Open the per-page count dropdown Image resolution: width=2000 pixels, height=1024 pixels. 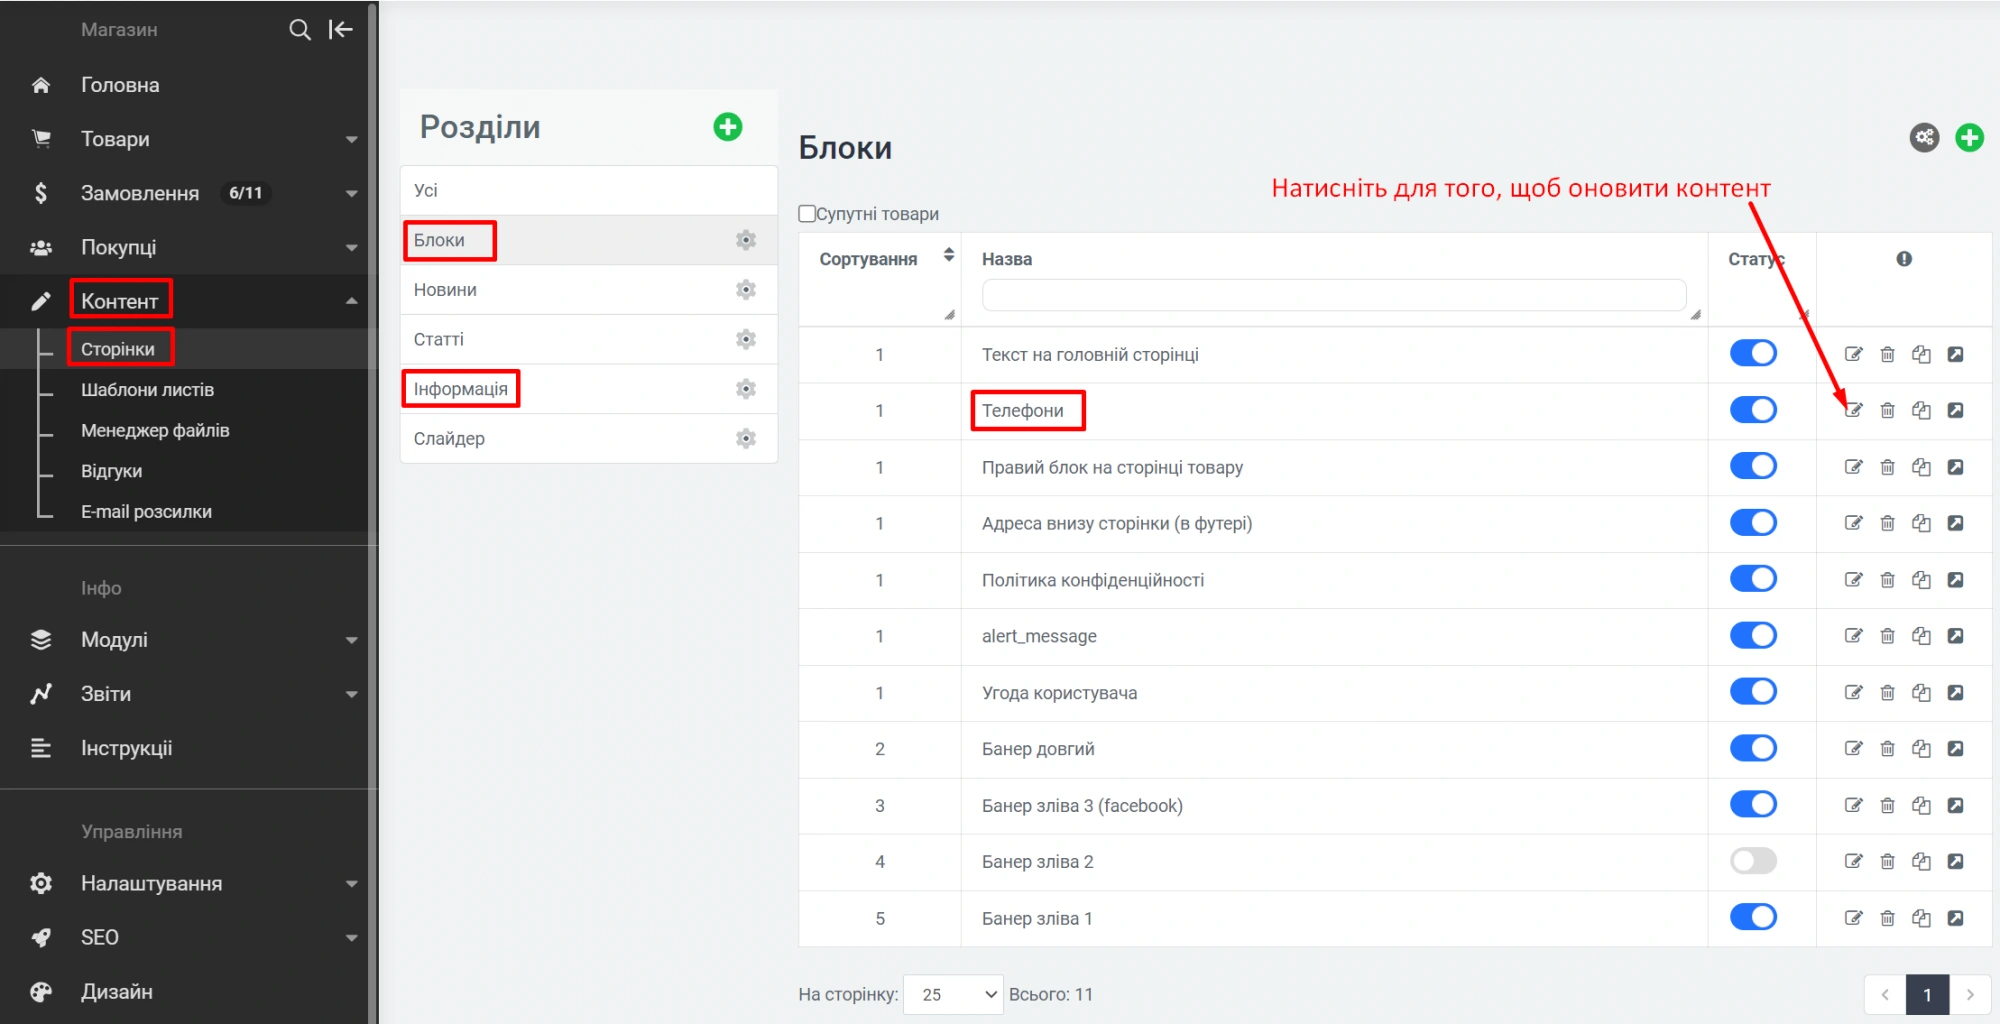pos(953,994)
